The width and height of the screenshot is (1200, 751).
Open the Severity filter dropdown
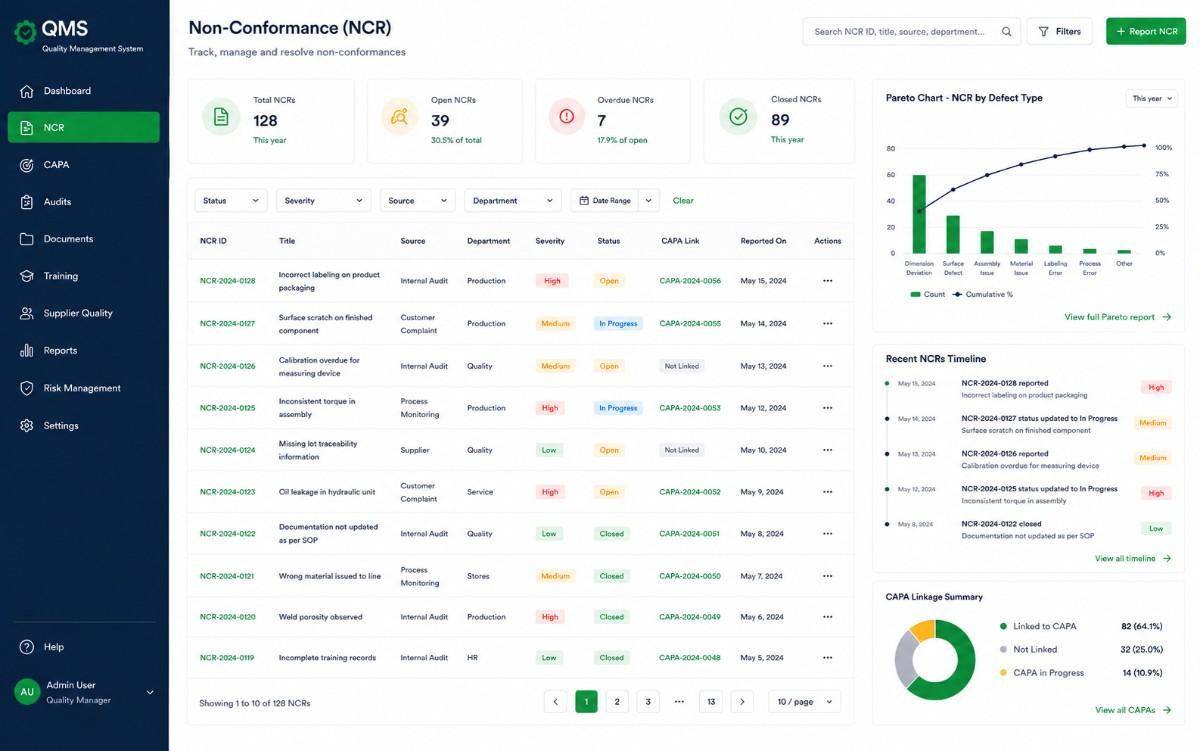[323, 201]
